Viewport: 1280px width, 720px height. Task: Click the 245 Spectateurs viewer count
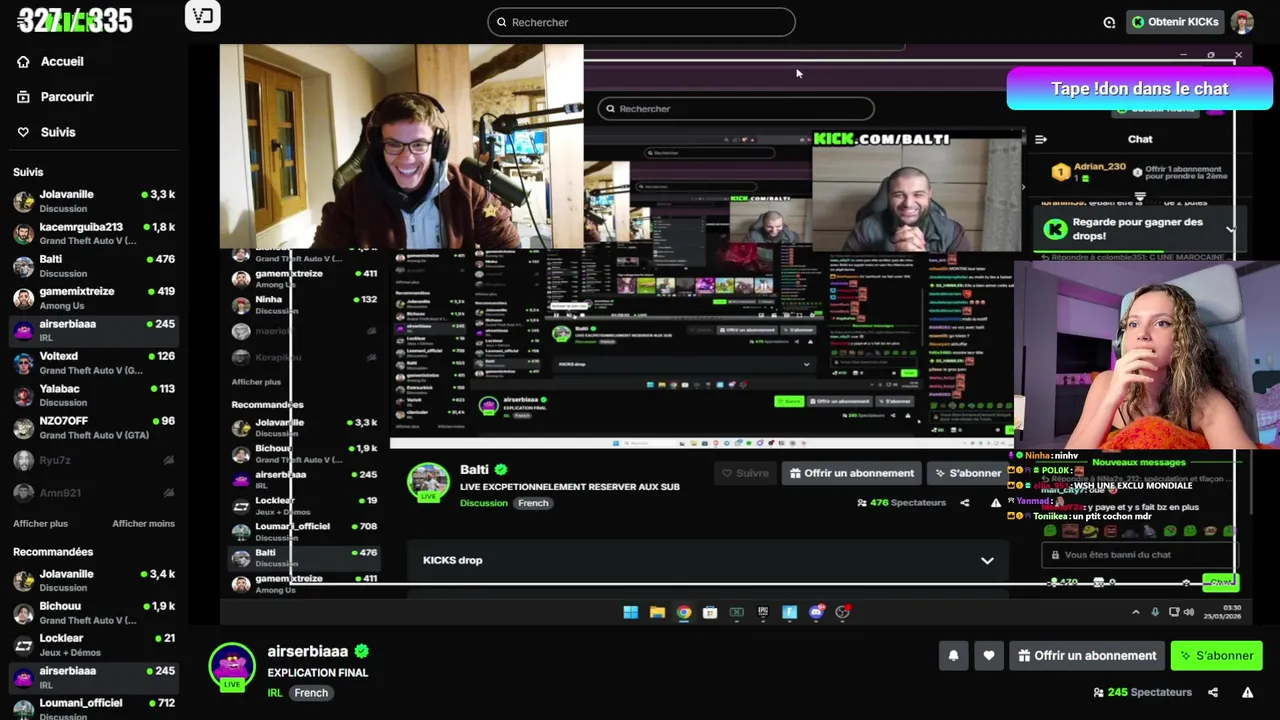pyautogui.click(x=1142, y=692)
